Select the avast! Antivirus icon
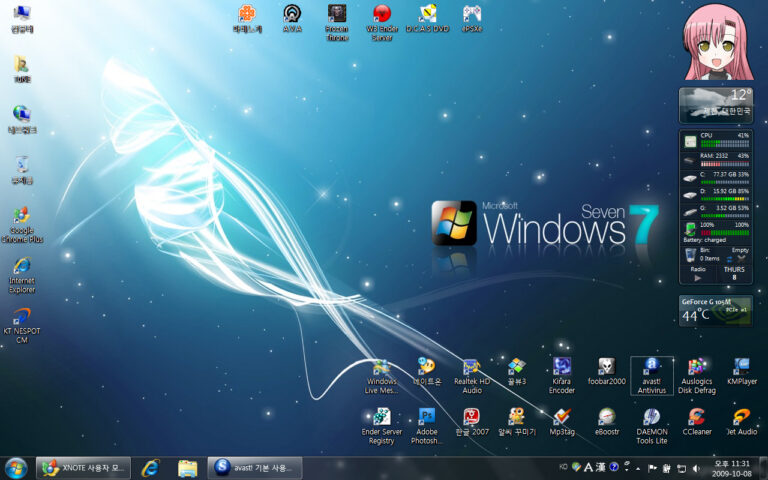The image size is (768, 480). [651, 376]
